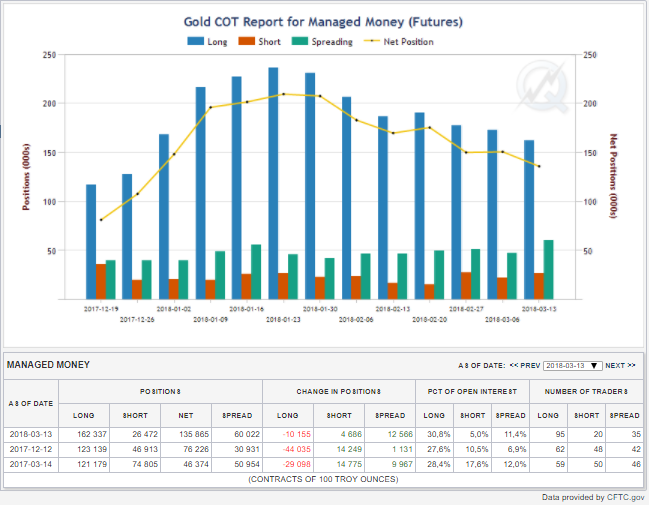Click the Spreading bar for 2018-03-13
This screenshot has width=650, height=506.
click(x=548, y=270)
